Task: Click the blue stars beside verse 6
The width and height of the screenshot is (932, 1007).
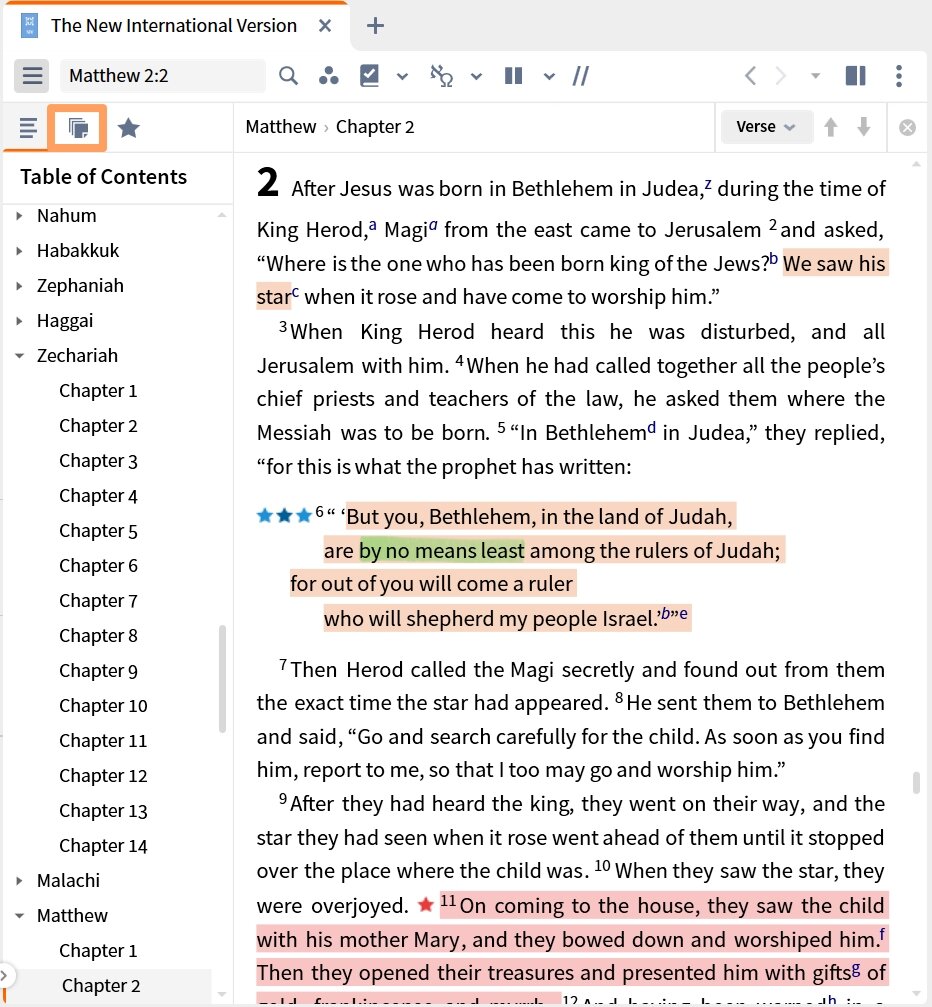Action: coord(284,516)
